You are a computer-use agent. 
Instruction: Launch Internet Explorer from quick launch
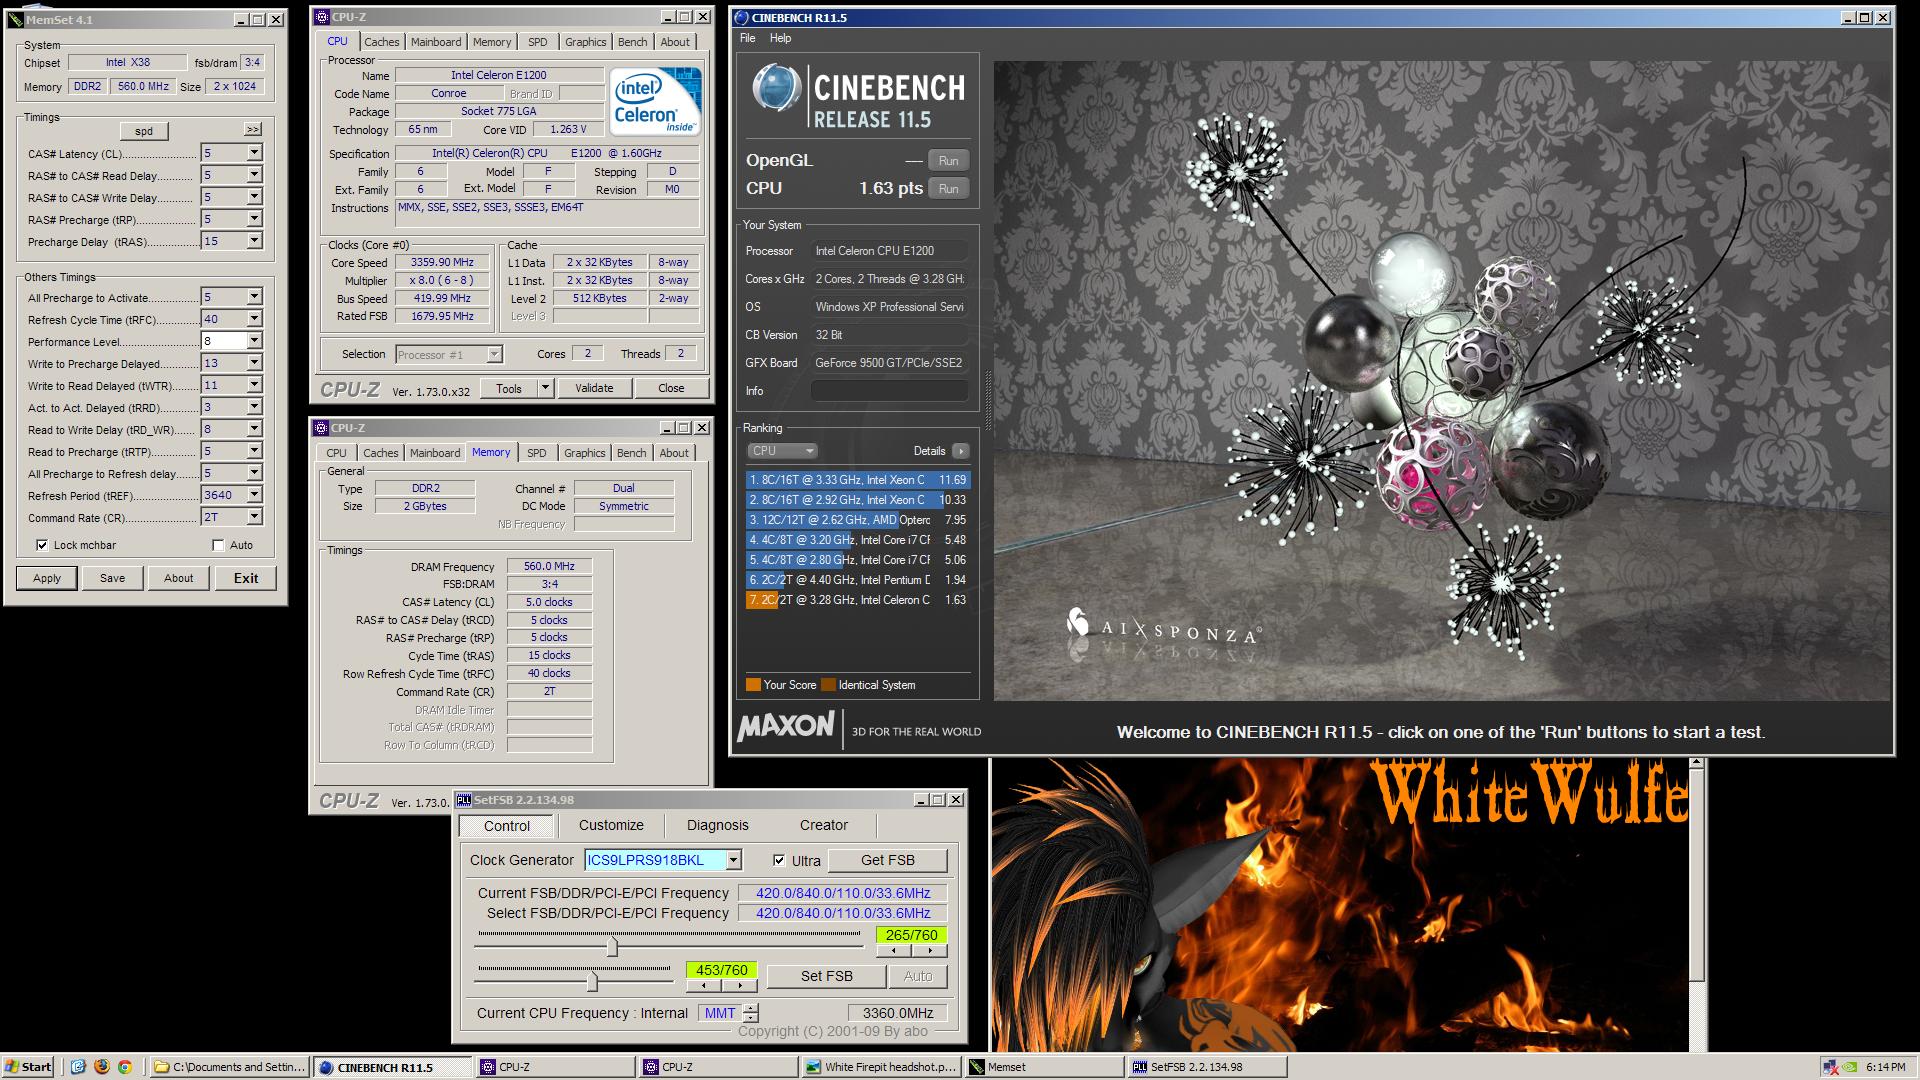[79, 1067]
